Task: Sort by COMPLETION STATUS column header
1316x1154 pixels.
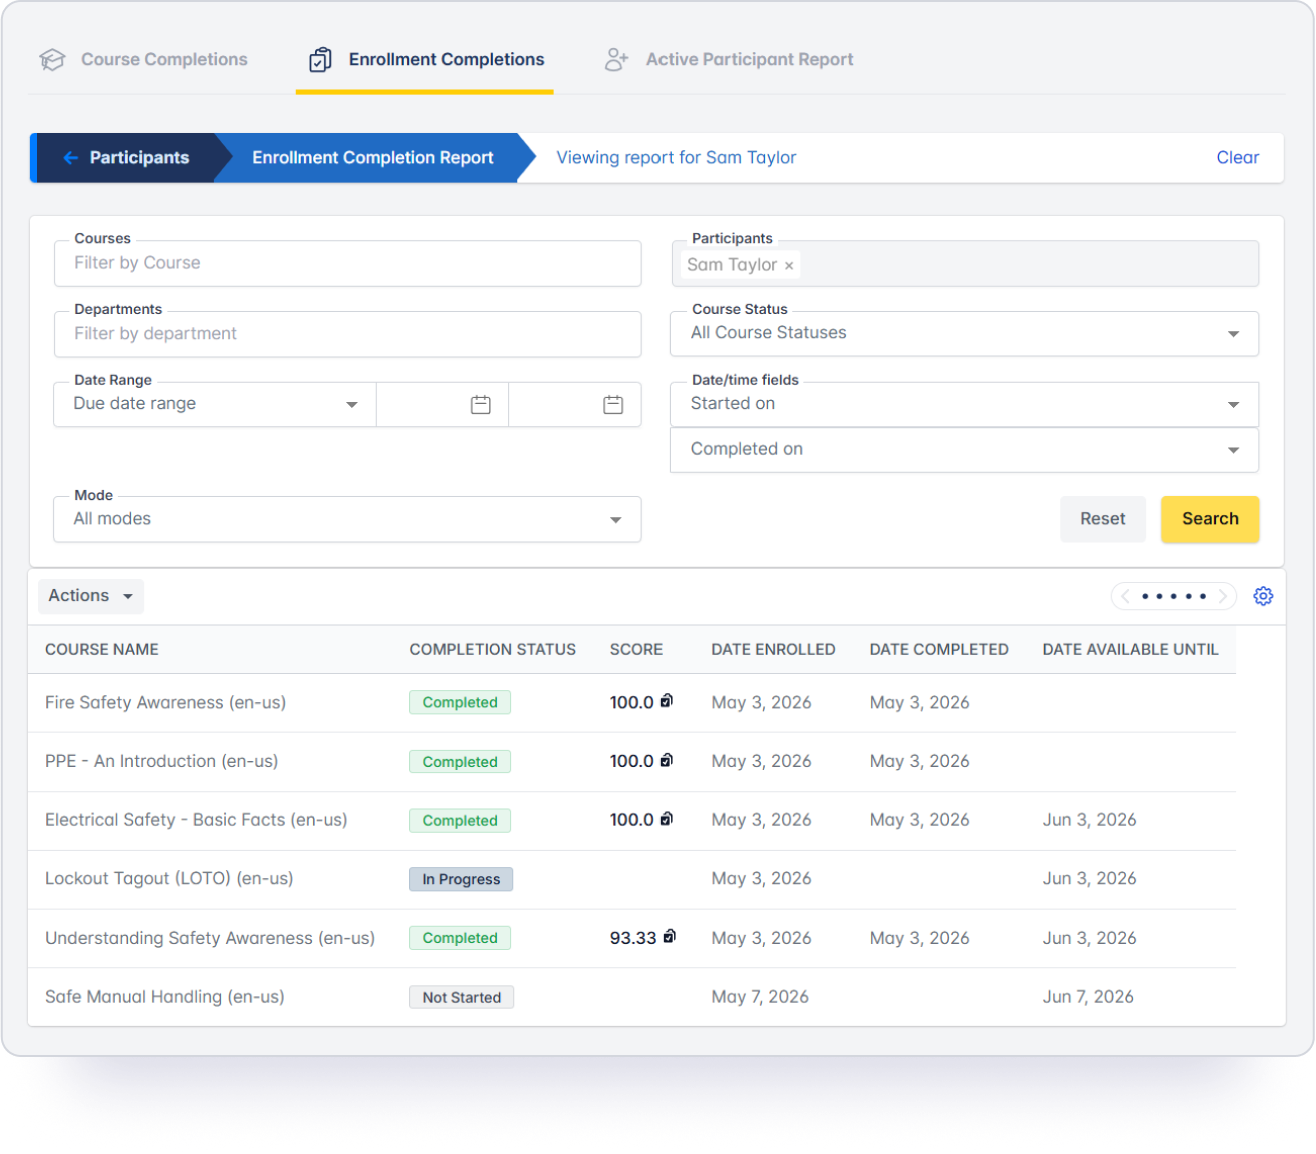Action: click(x=492, y=650)
